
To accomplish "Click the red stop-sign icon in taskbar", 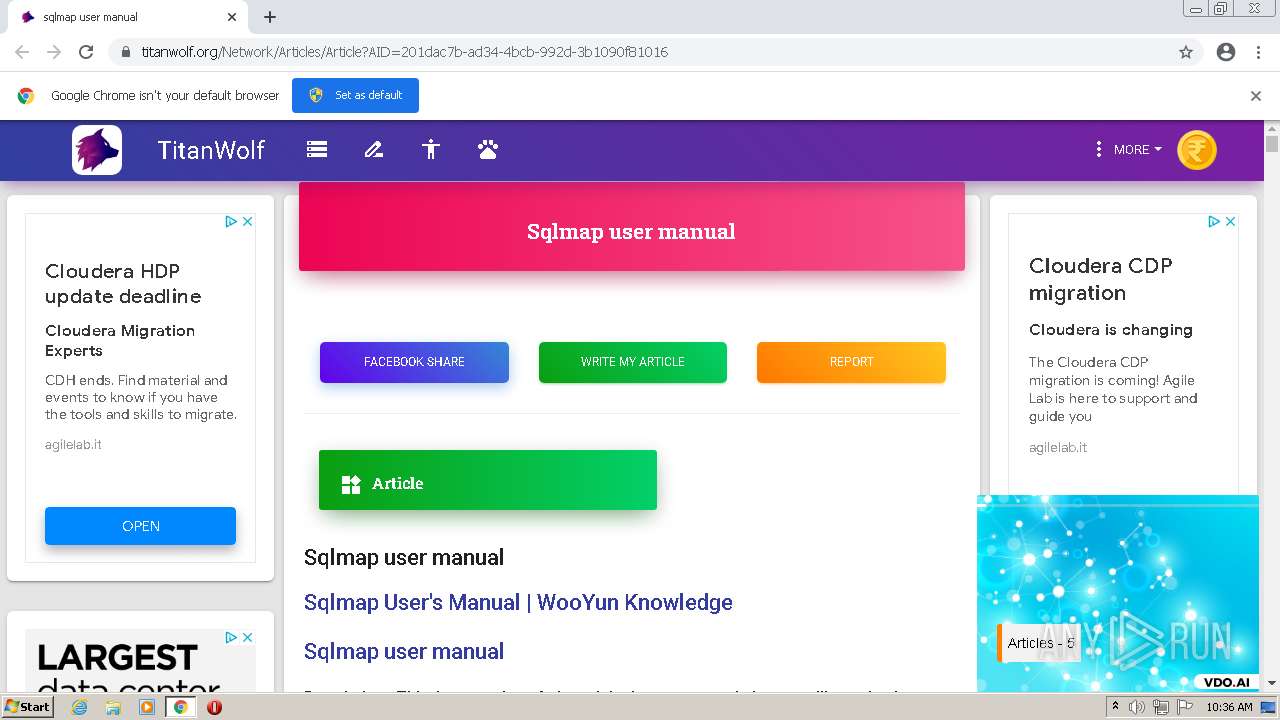I will [x=214, y=707].
